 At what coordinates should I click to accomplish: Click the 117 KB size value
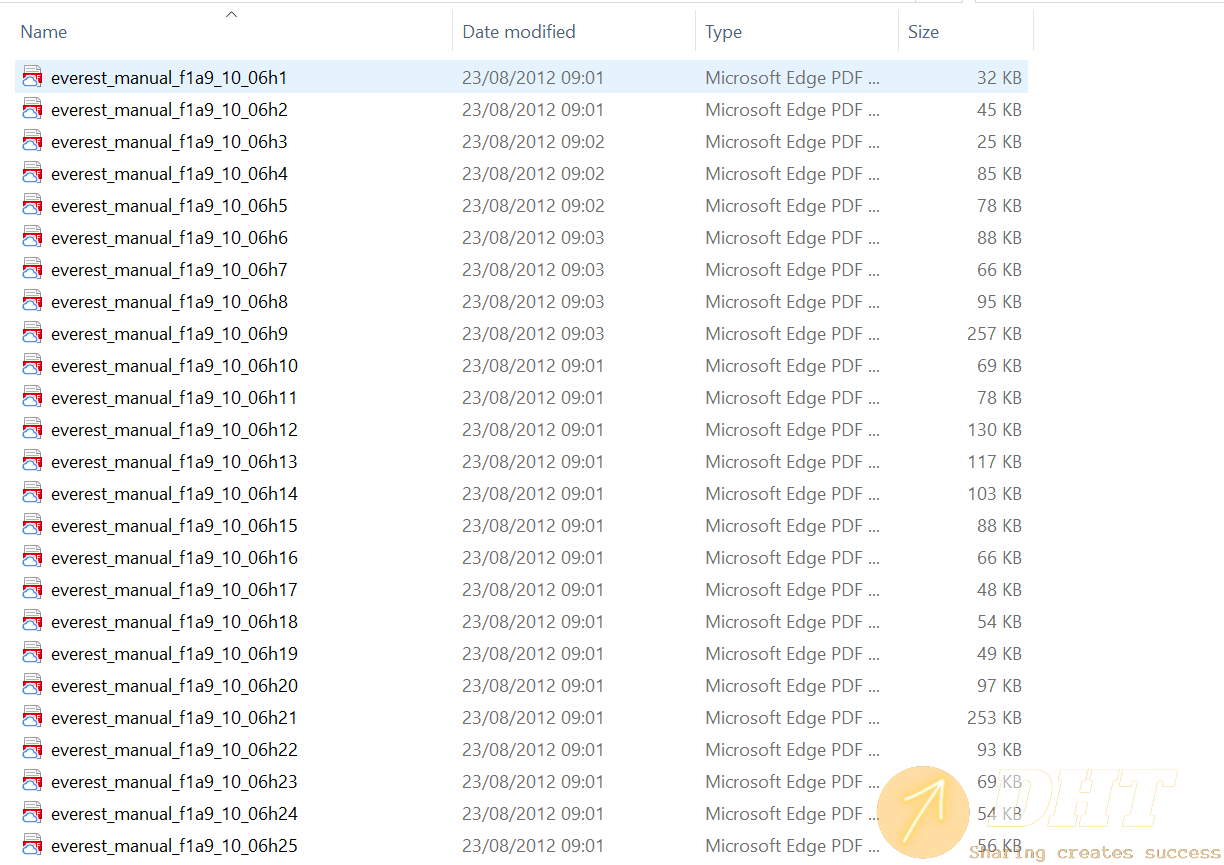(x=994, y=461)
